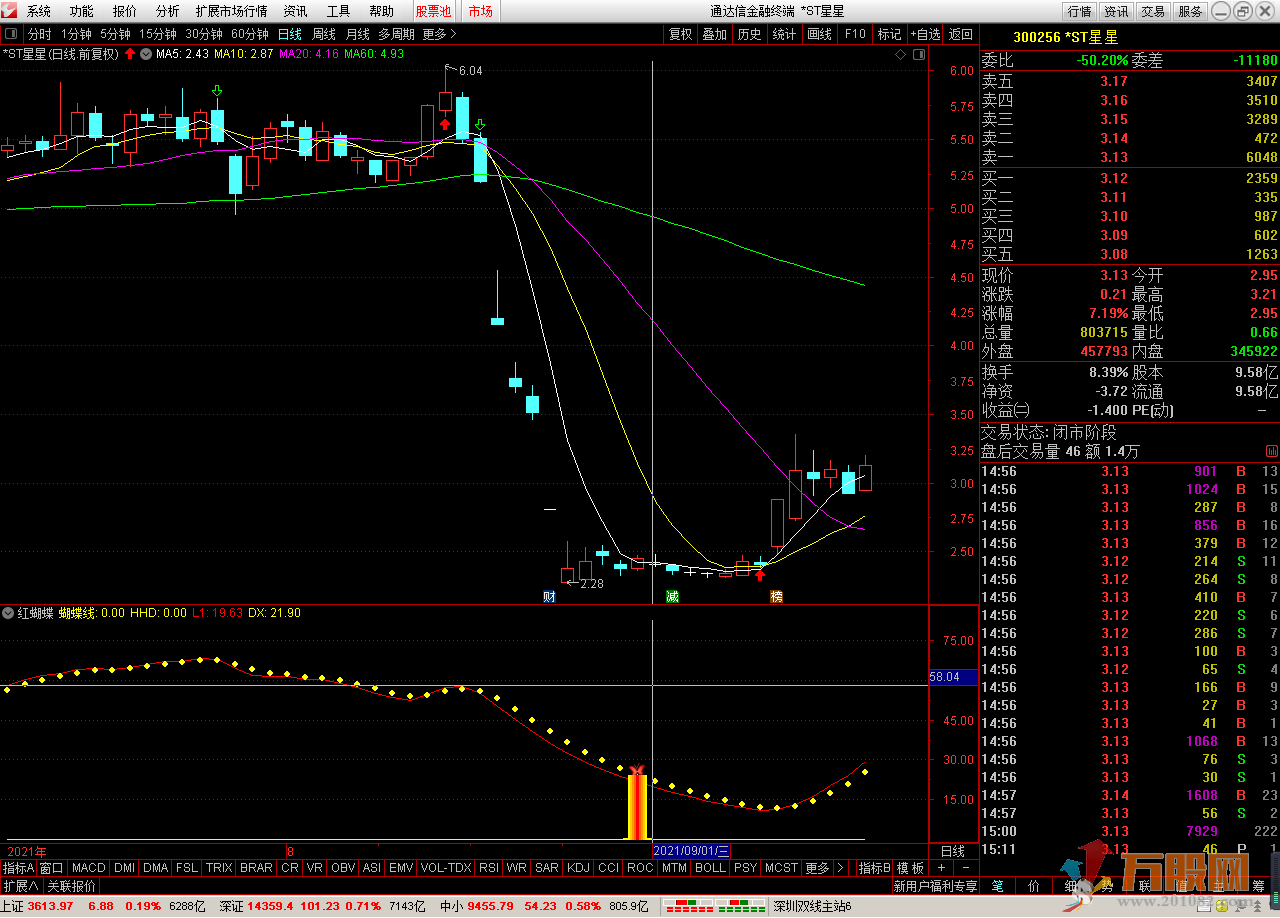Viewport: 1280px width, 918px height.
Task: Expand the 更多 indicators list
Action: pyautogui.click(x=817, y=868)
